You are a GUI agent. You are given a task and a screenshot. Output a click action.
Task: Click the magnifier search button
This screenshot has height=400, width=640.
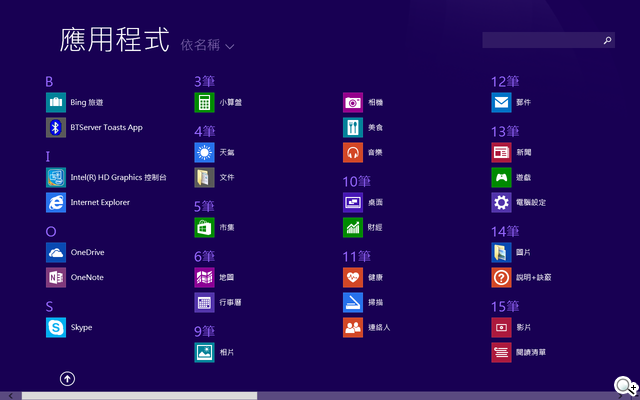[x=607, y=40]
